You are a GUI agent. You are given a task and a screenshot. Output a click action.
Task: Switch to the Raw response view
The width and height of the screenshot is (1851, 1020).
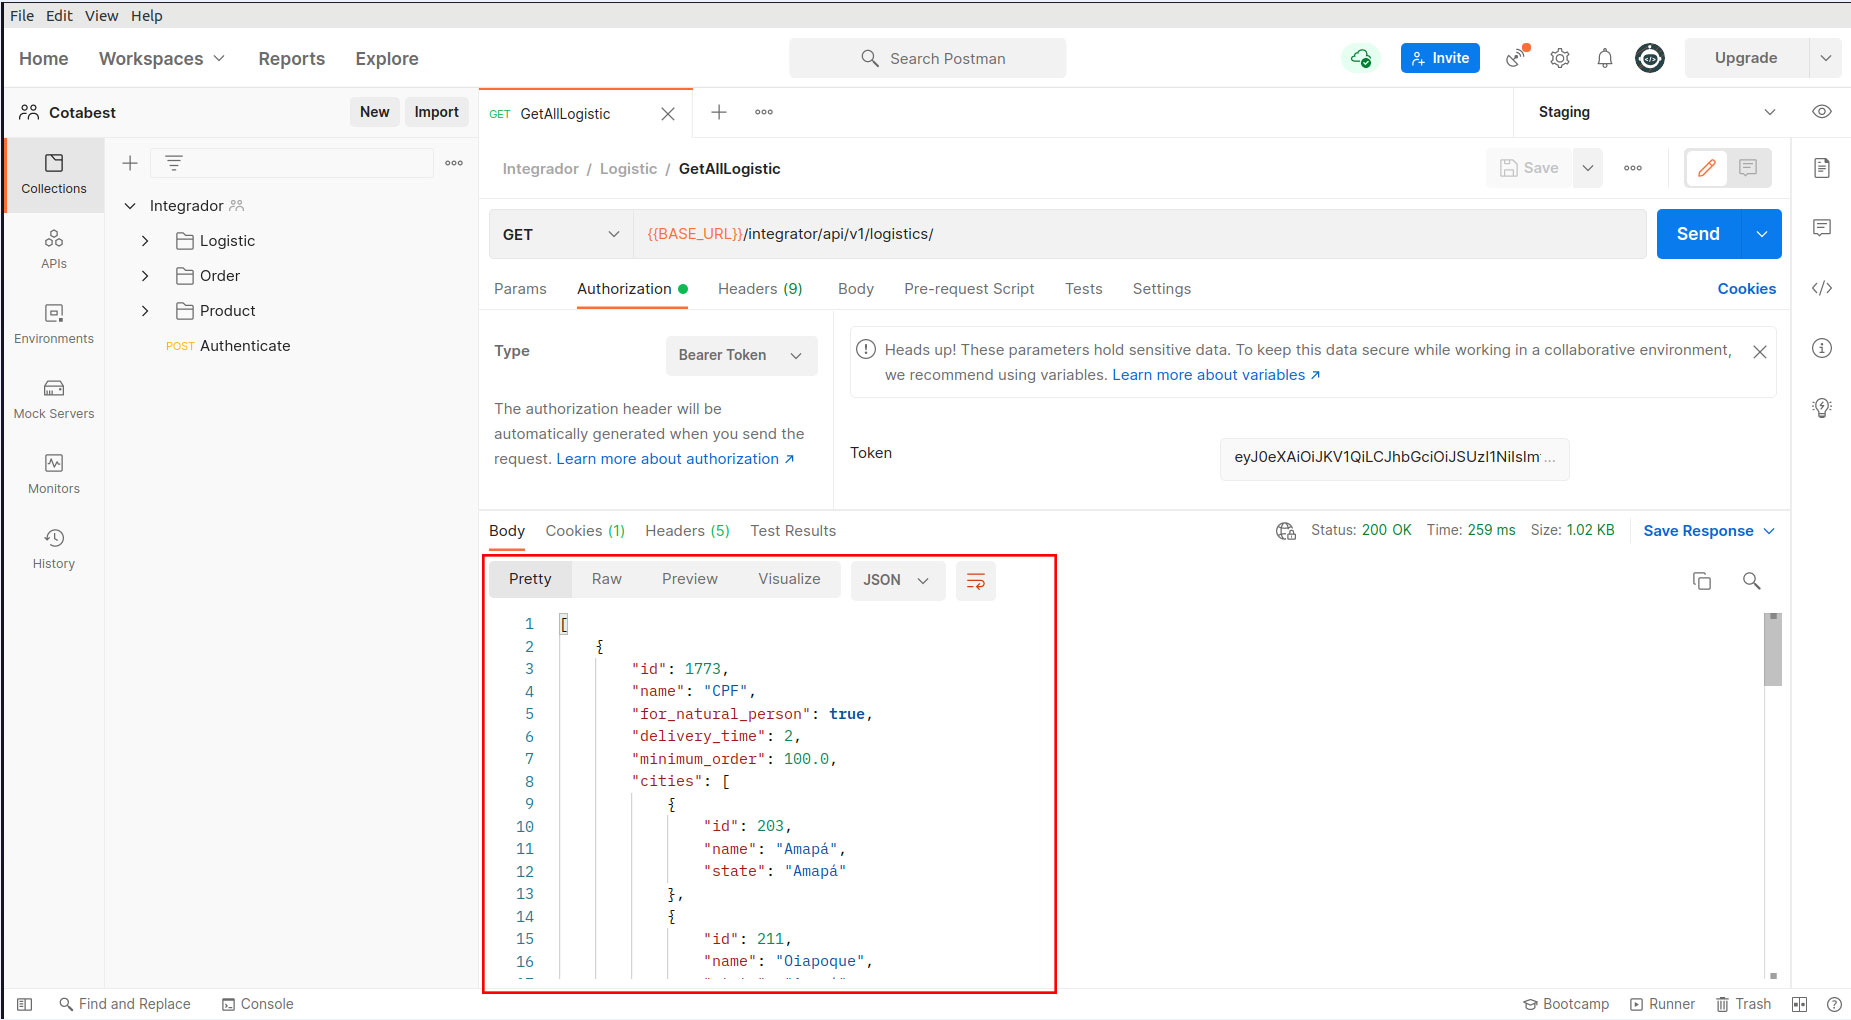click(x=606, y=579)
